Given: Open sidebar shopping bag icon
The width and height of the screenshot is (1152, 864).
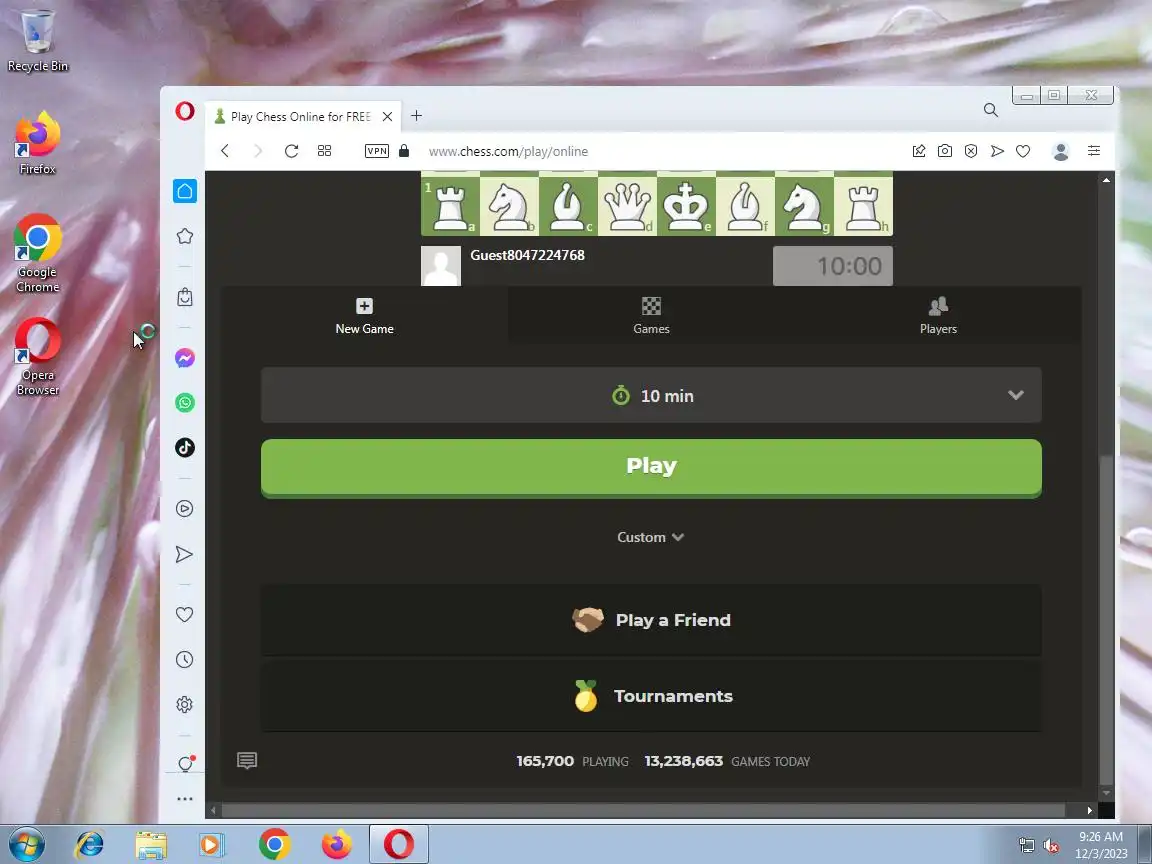Looking at the screenshot, I should [x=185, y=297].
